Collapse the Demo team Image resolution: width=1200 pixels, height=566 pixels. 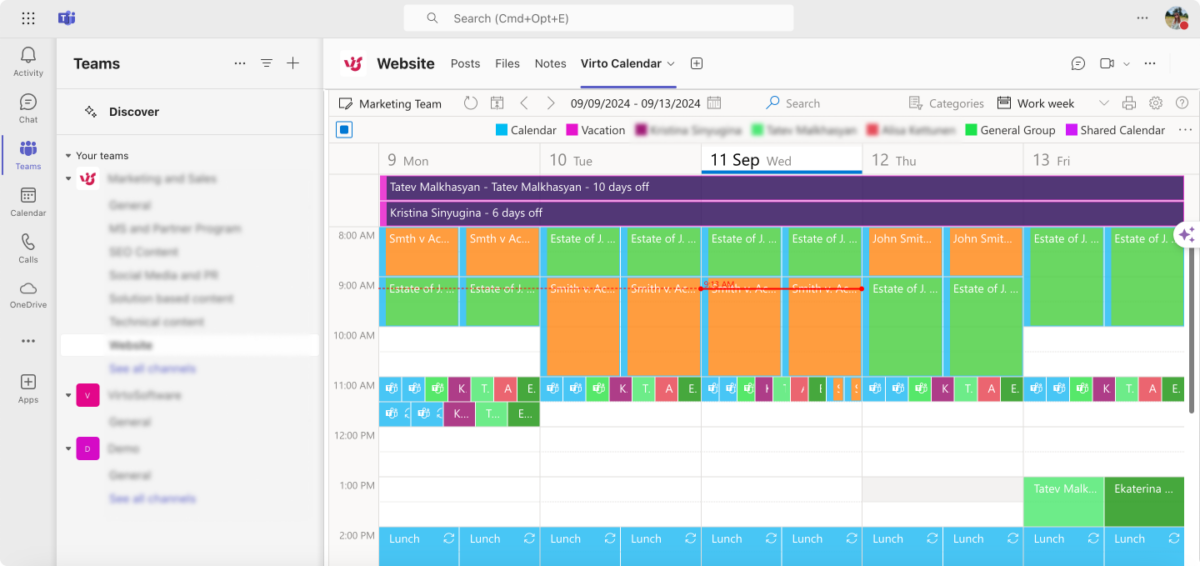68,449
